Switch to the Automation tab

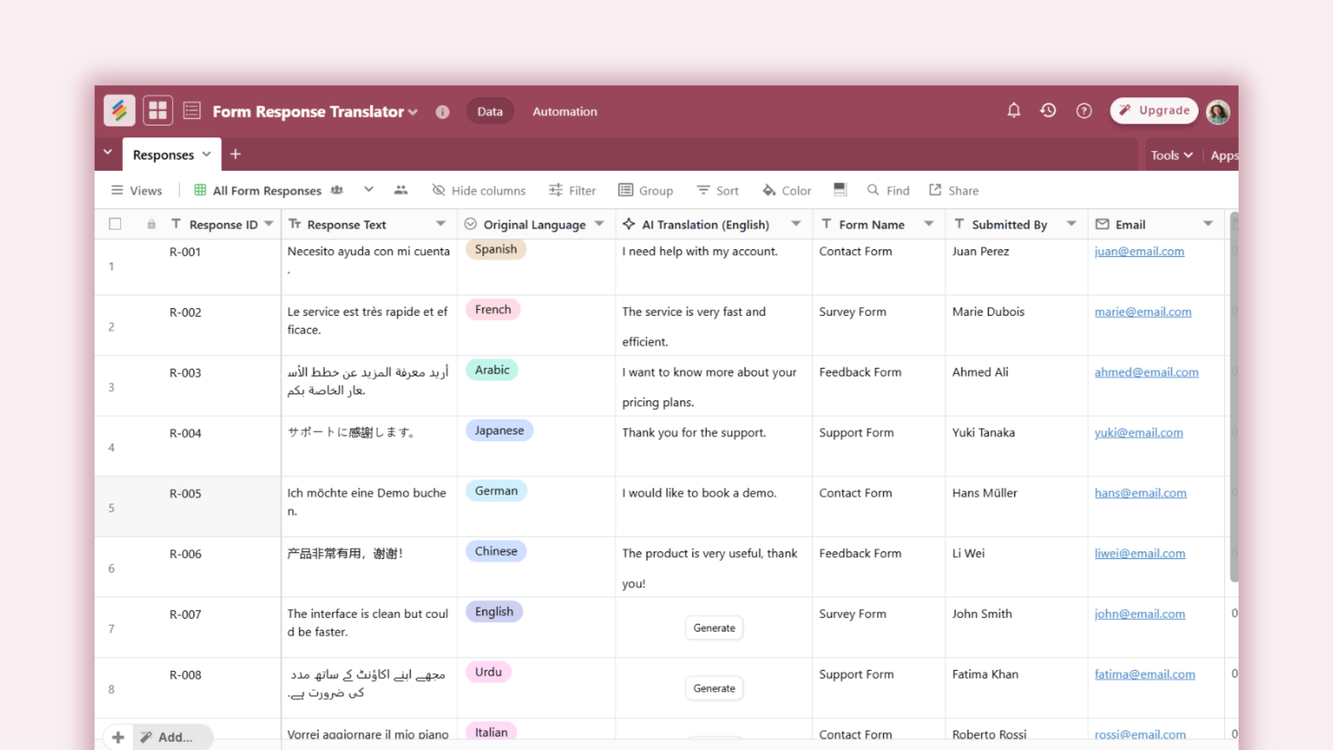[x=564, y=111]
